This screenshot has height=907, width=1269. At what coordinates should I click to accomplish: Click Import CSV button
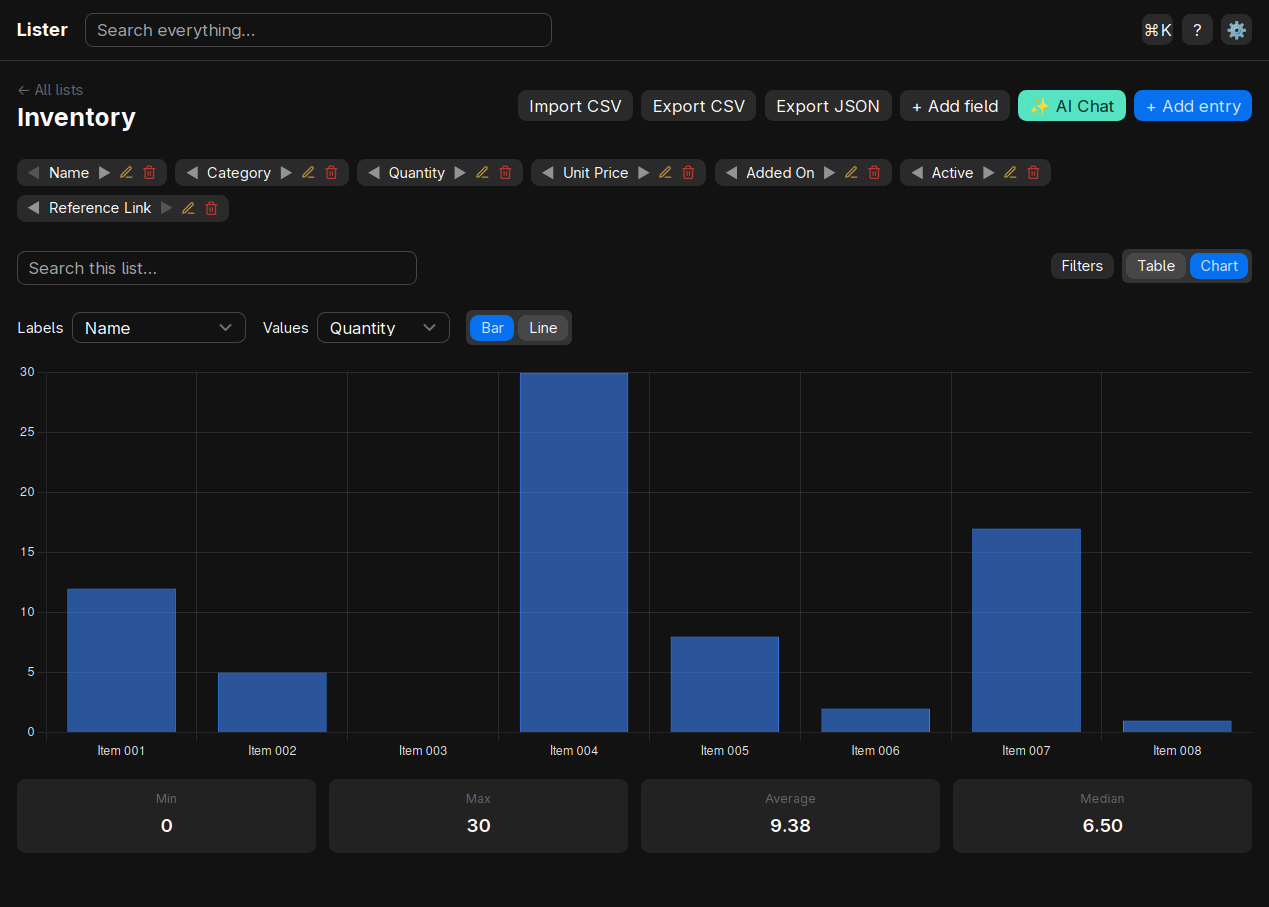coord(575,106)
